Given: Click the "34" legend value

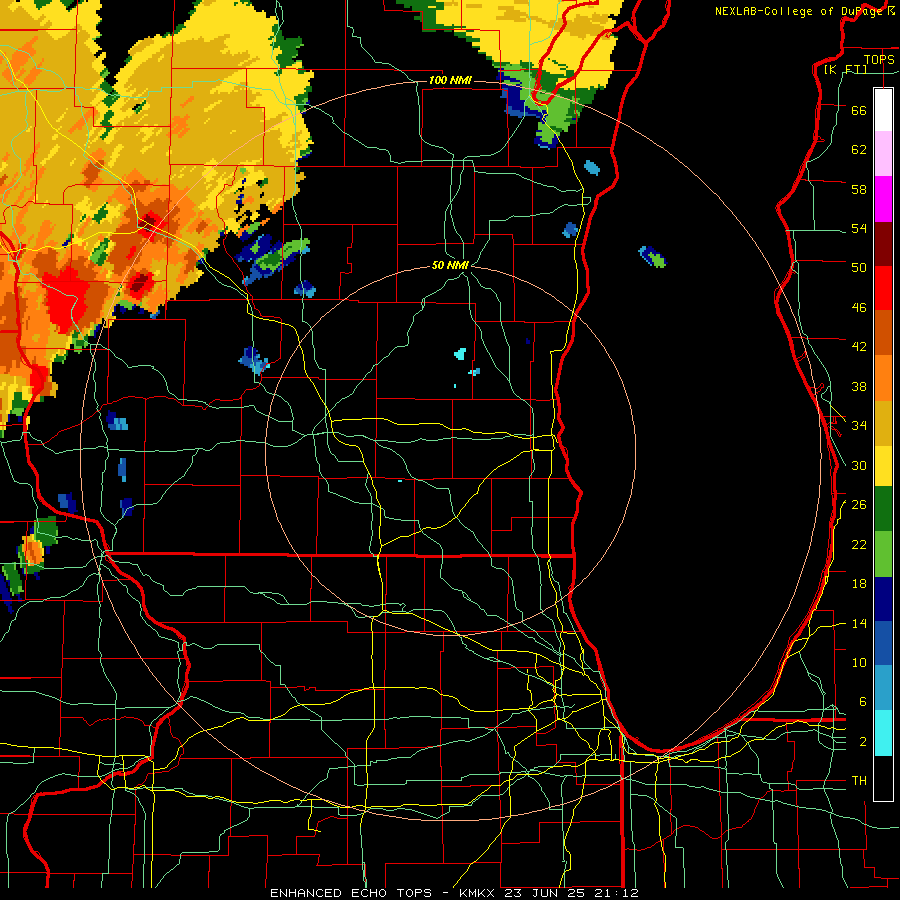Looking at the screenshot, I should coord(859,426).
